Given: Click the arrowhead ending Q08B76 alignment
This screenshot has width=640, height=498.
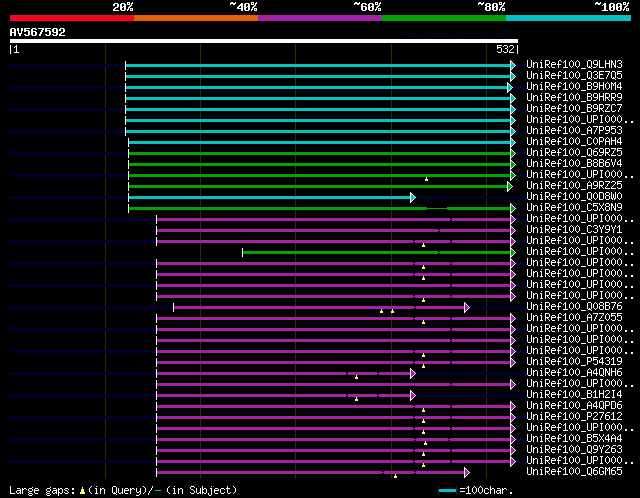Looking at the screenshot, I should (x=467, y=307).
